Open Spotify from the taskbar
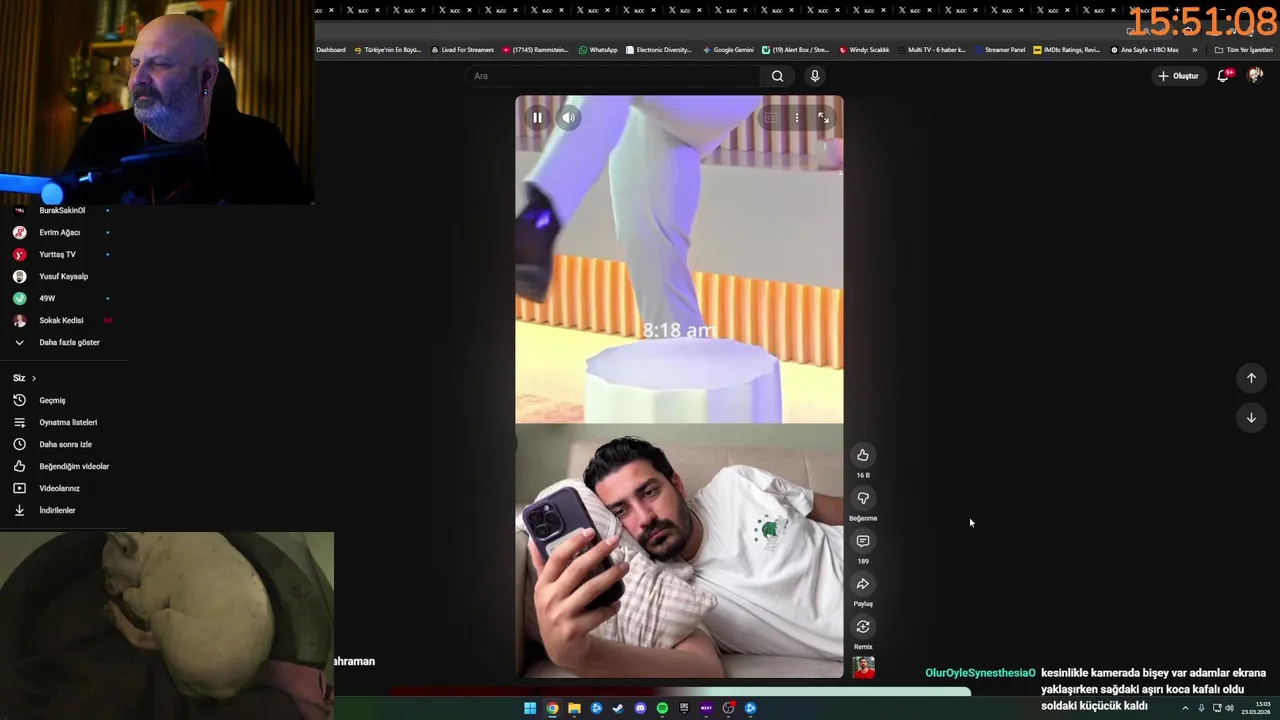Image resolution: width=1280 pixels, height=720 pixels. pos(662,708)
